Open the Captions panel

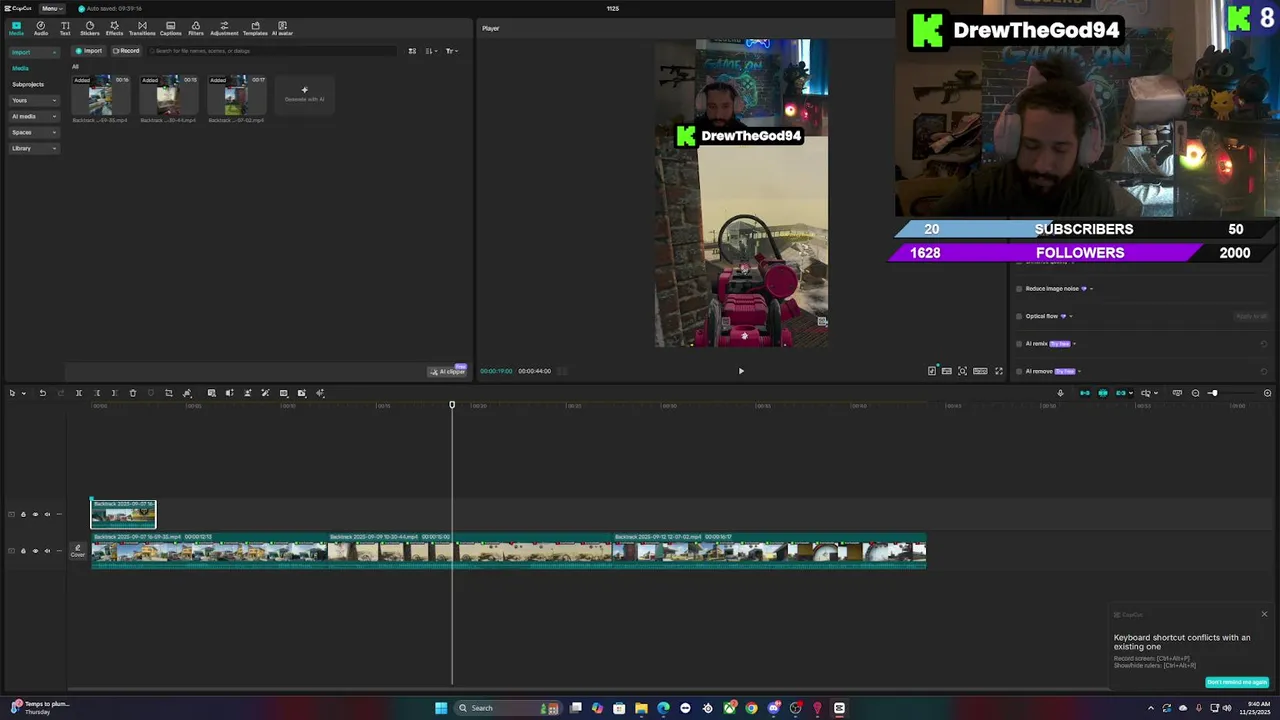pos(171,28)
